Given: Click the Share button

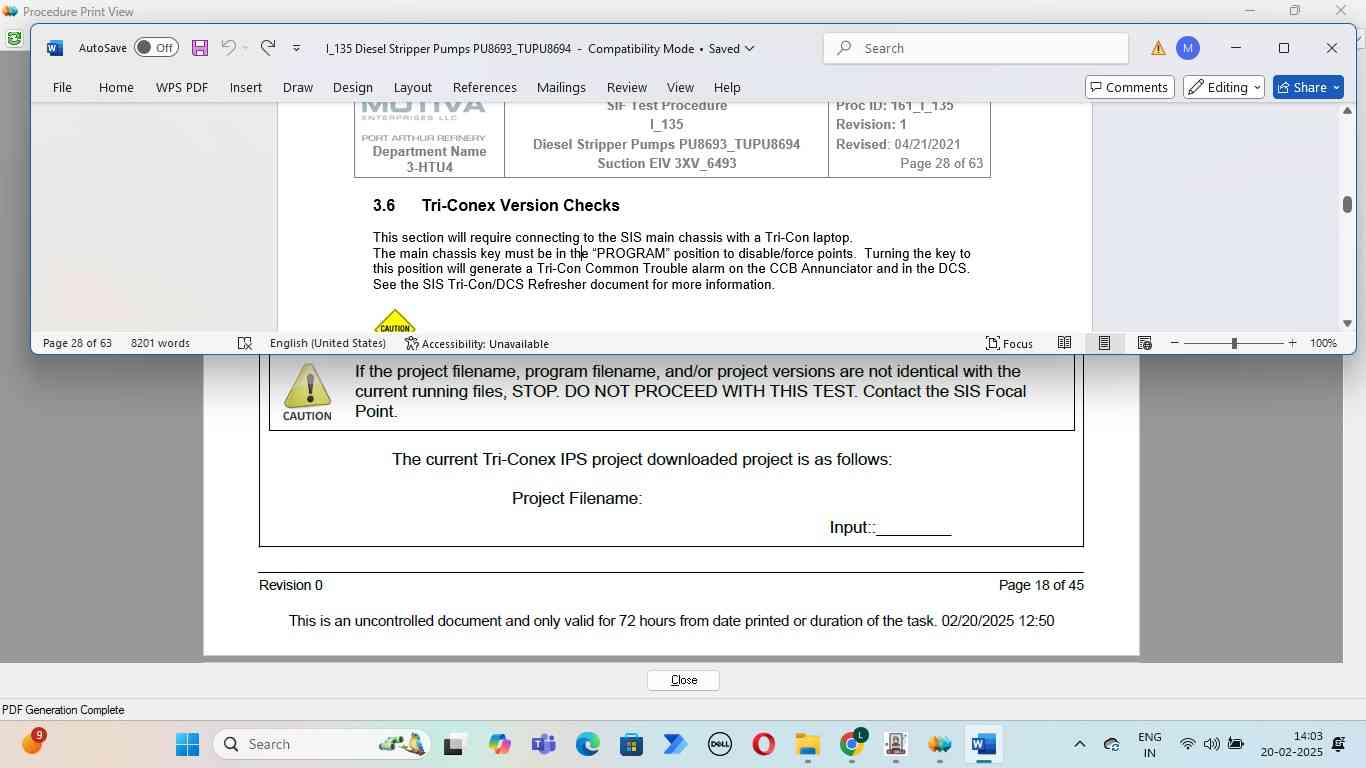Looking at the screenshot, I should coord(1310,87).
